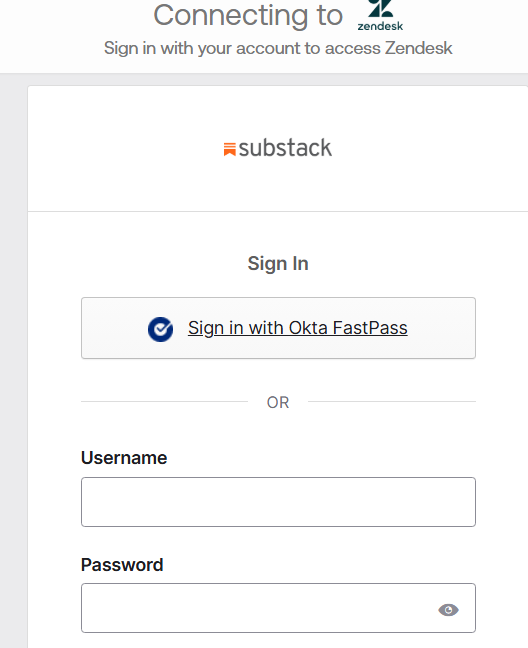This screenshot has width=528, height=648.
Task: Click the substack wordmark text
Action: [285, 148]
